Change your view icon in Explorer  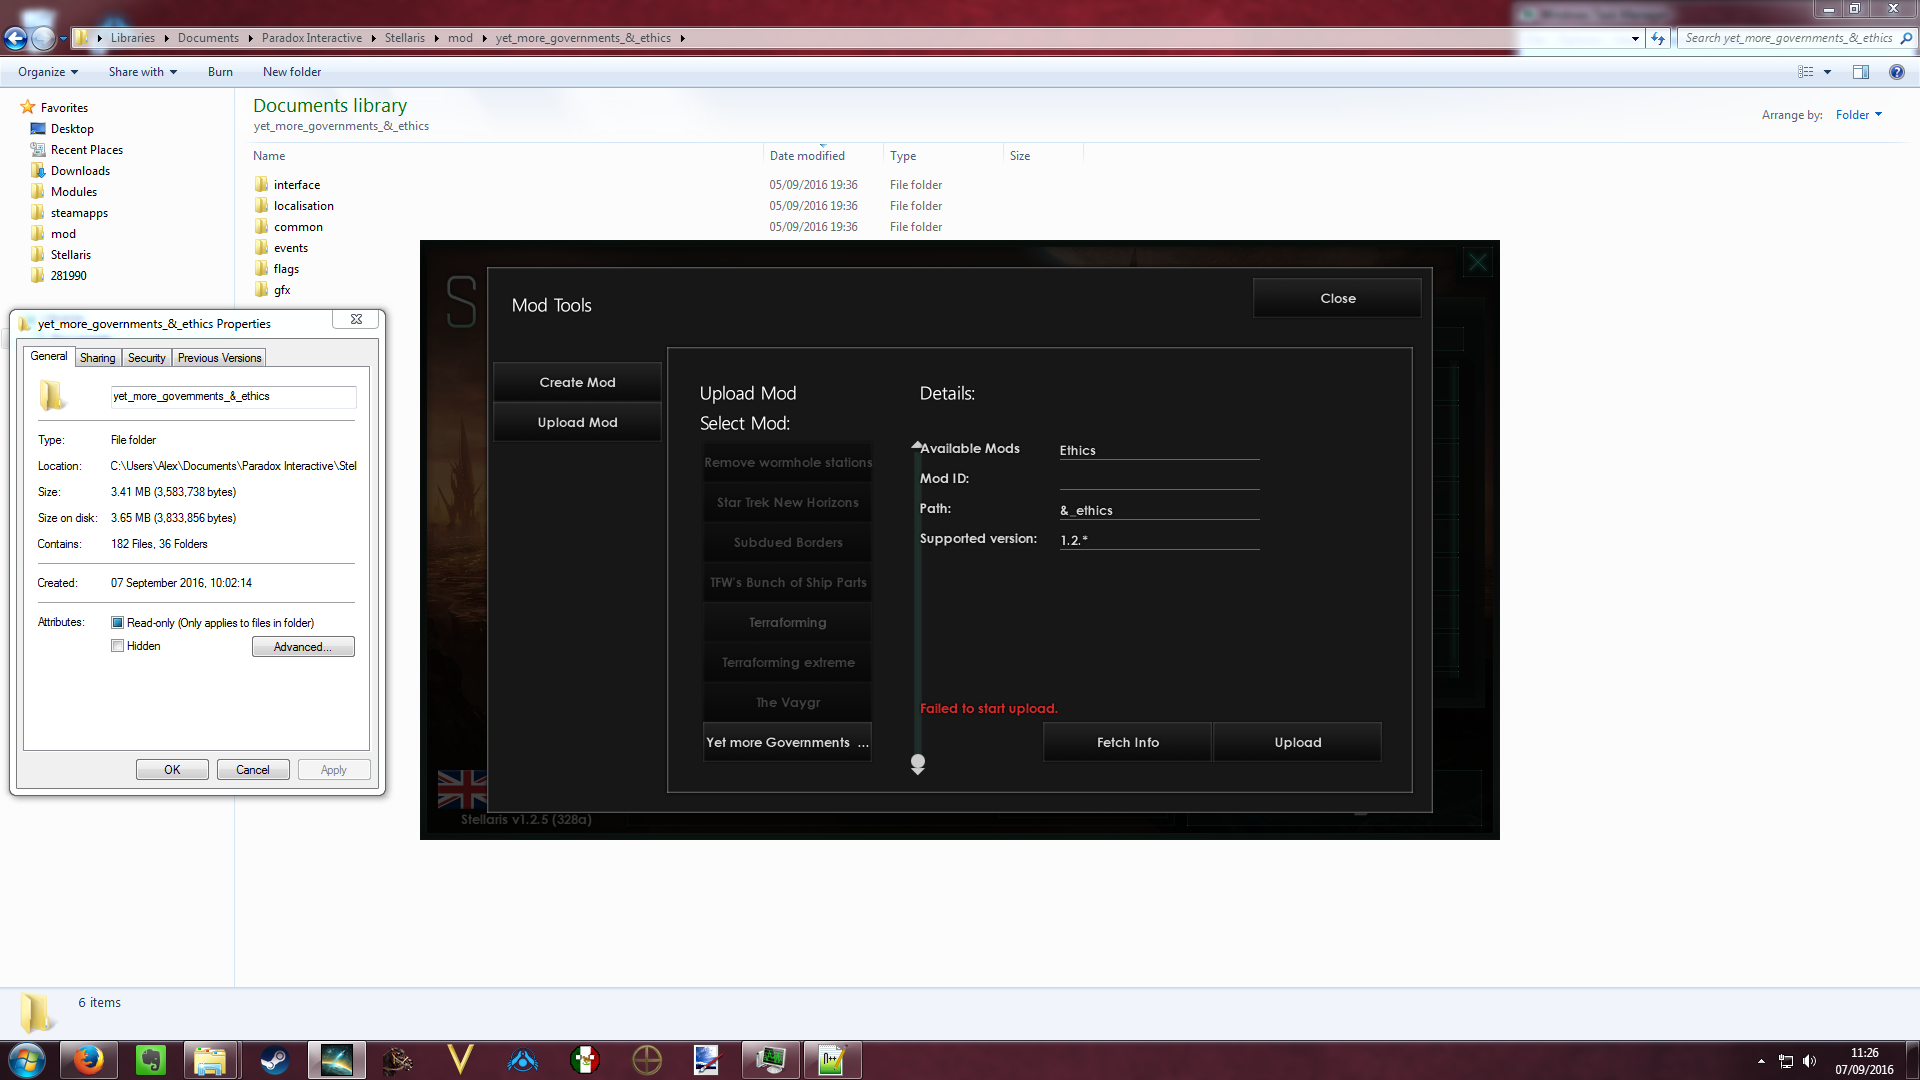point(1806,72)
